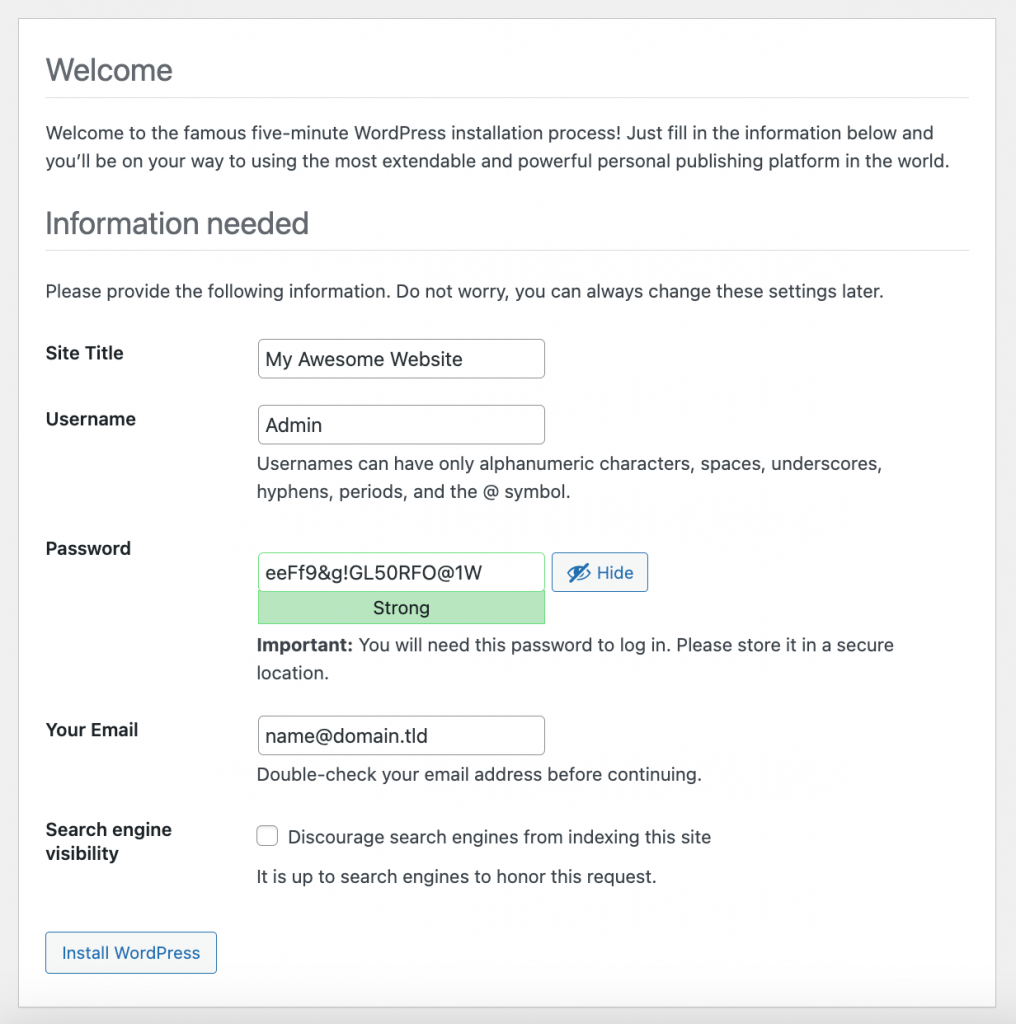
Task: Focus the Username text box
Action: [400, 425]
